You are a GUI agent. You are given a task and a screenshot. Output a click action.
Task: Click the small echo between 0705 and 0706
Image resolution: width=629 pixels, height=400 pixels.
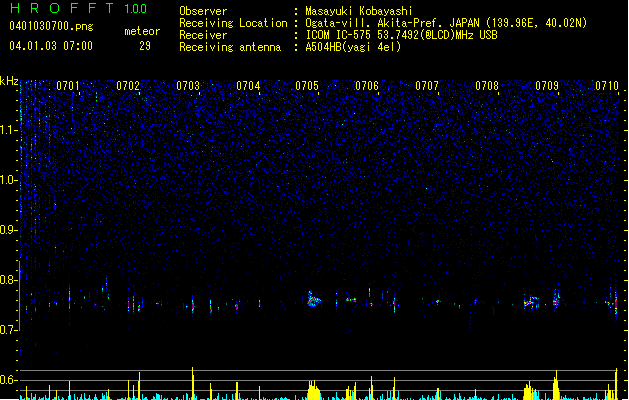[x=351, y=299]
